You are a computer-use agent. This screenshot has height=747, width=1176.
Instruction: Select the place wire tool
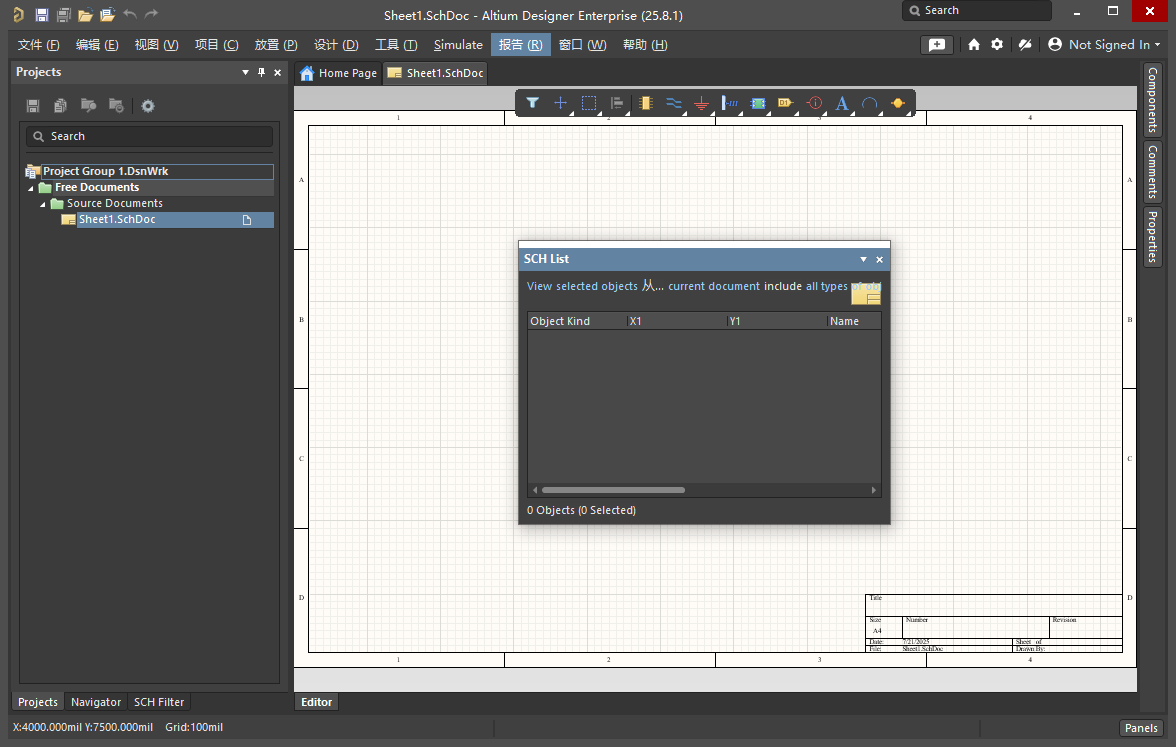click(x=674, y=103)
